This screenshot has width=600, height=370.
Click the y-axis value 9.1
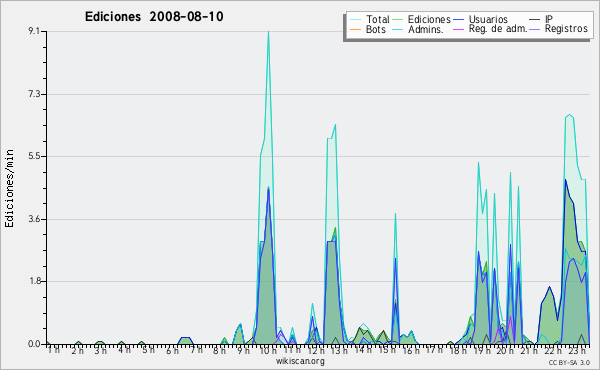point(34,31)
